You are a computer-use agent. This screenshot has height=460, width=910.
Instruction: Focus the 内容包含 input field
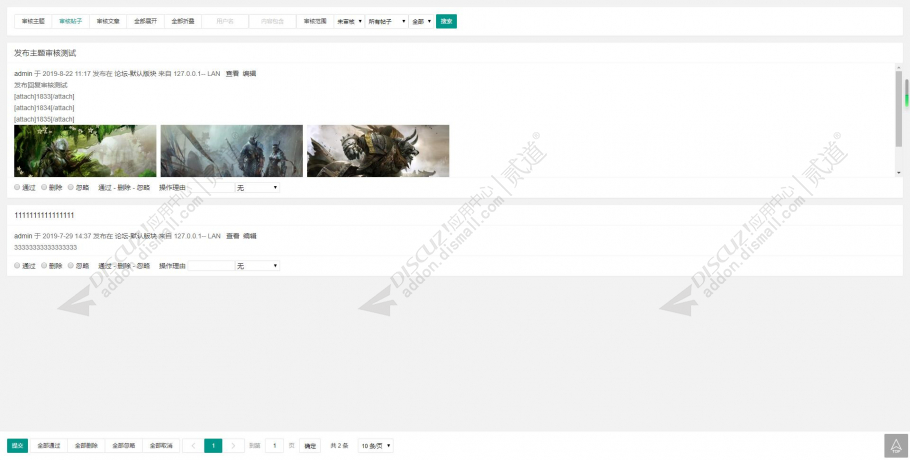pos(272,21)
